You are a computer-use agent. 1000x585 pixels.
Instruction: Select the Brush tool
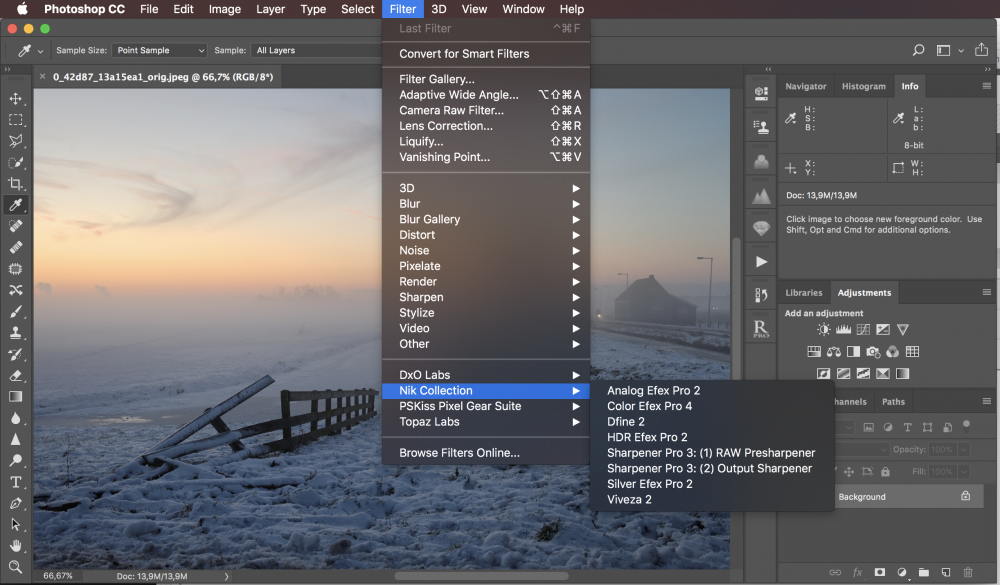click(x=15, y=311)
